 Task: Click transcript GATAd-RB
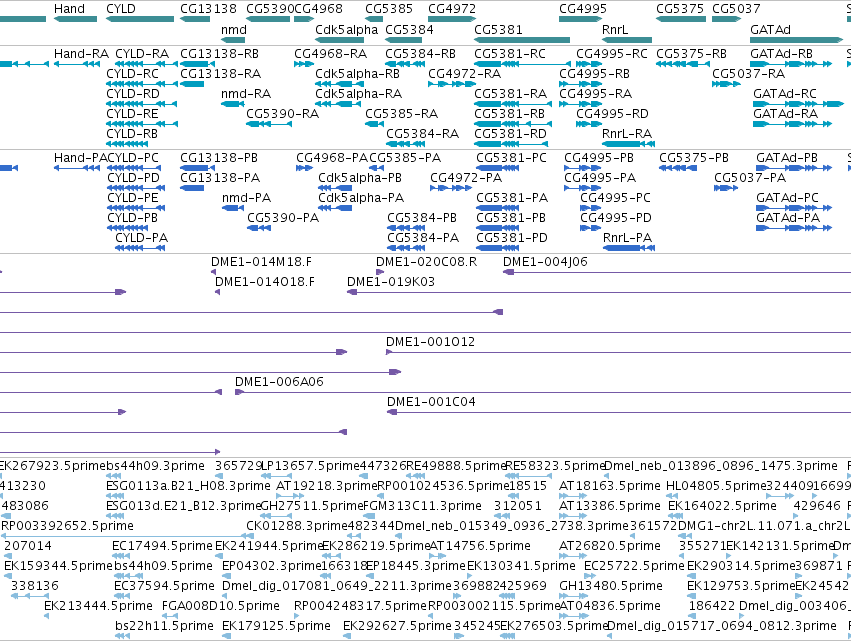pos(782,54)
